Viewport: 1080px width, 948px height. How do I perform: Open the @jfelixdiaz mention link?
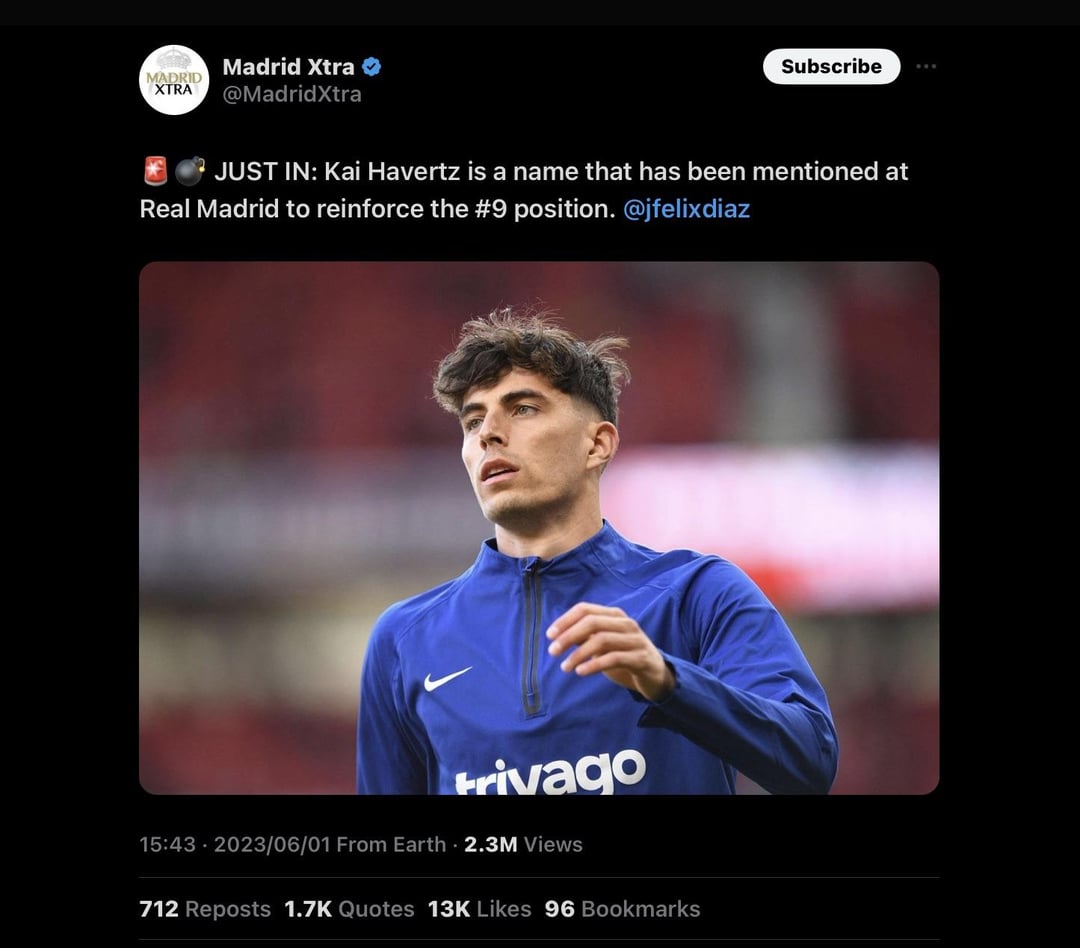pos(686,210)
